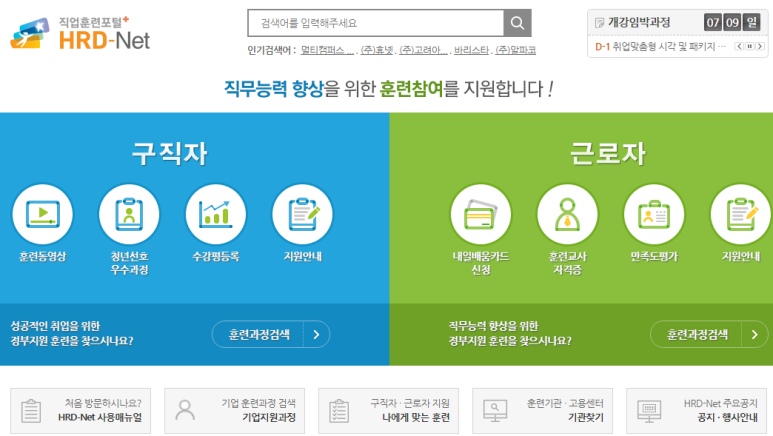Select popular keyword 멀티캠퍼스
Image resolution: width=773 pixels, height=436 pixels.
click(x=326, y=49)
